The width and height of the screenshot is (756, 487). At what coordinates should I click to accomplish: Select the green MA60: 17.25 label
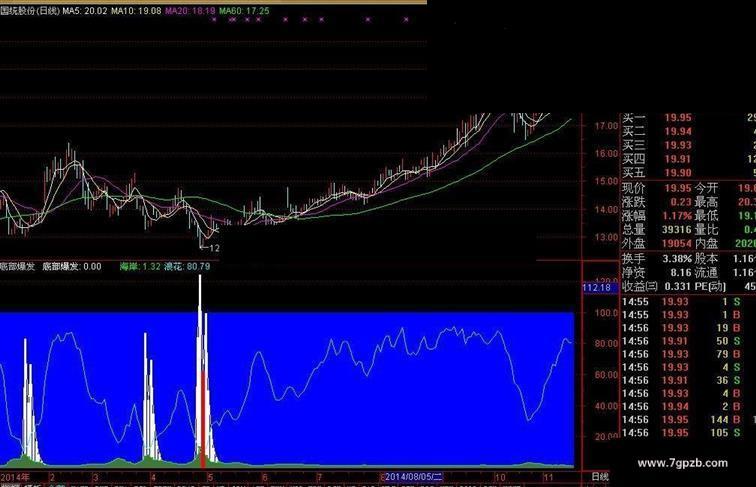tap(244, 11)
